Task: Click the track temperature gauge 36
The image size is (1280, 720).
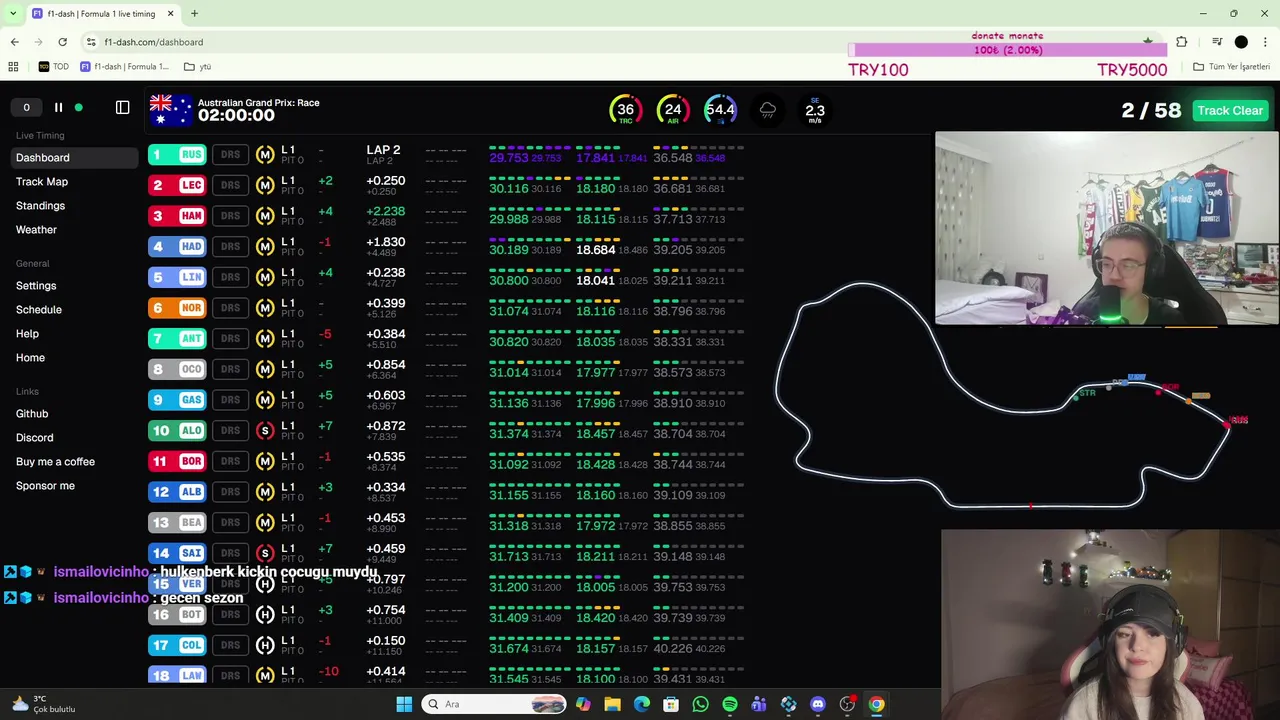Action: (625, 110)
